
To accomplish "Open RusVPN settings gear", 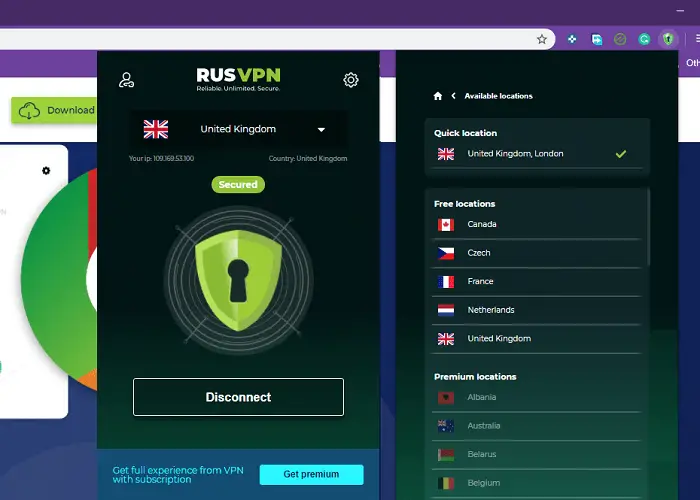I will point(350,80).
